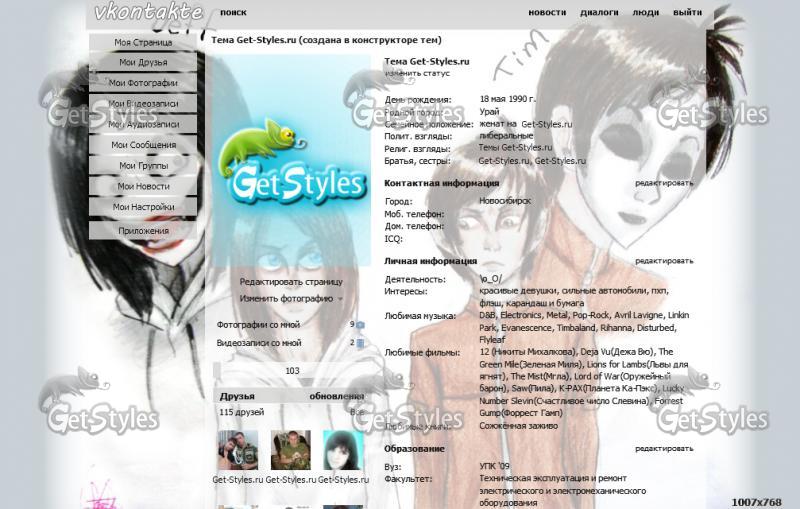Click 'Фотографии со мной' link

coord(258,325)
